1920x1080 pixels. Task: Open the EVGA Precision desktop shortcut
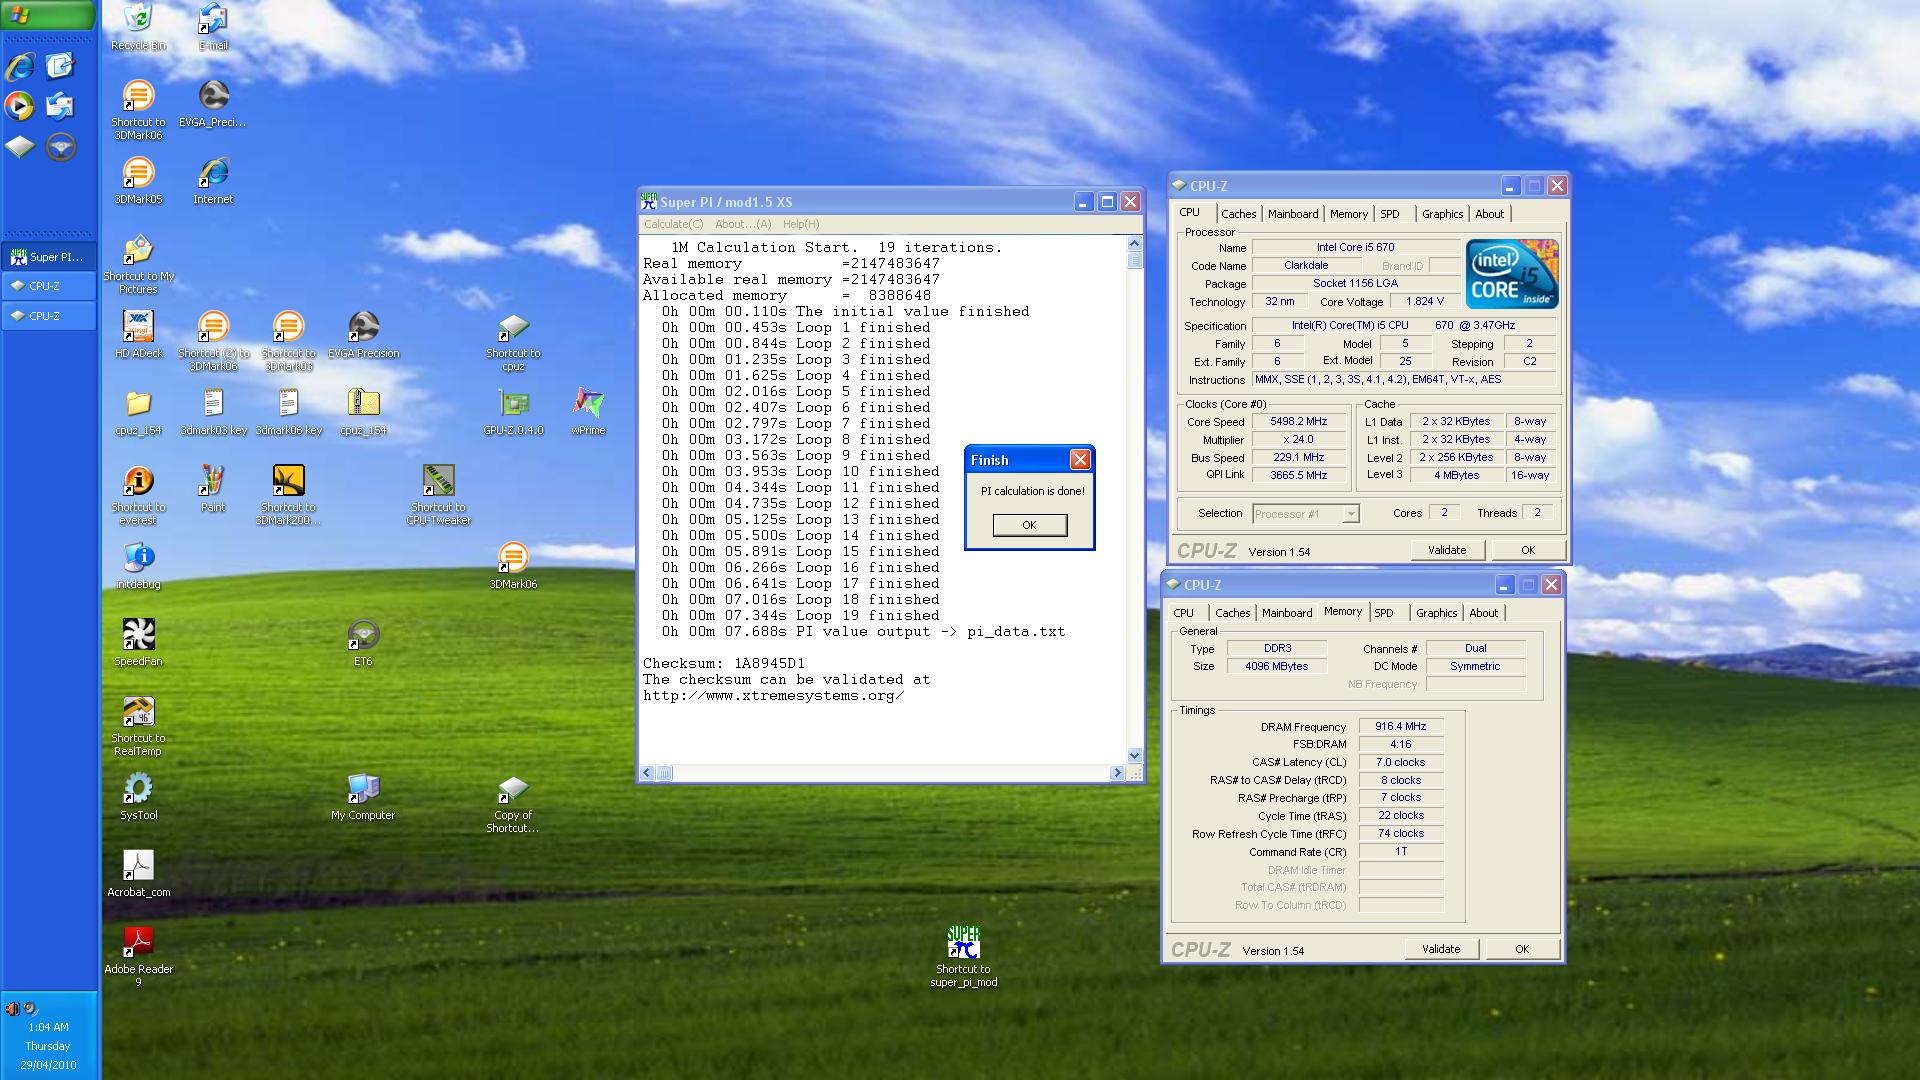[363, 328]
